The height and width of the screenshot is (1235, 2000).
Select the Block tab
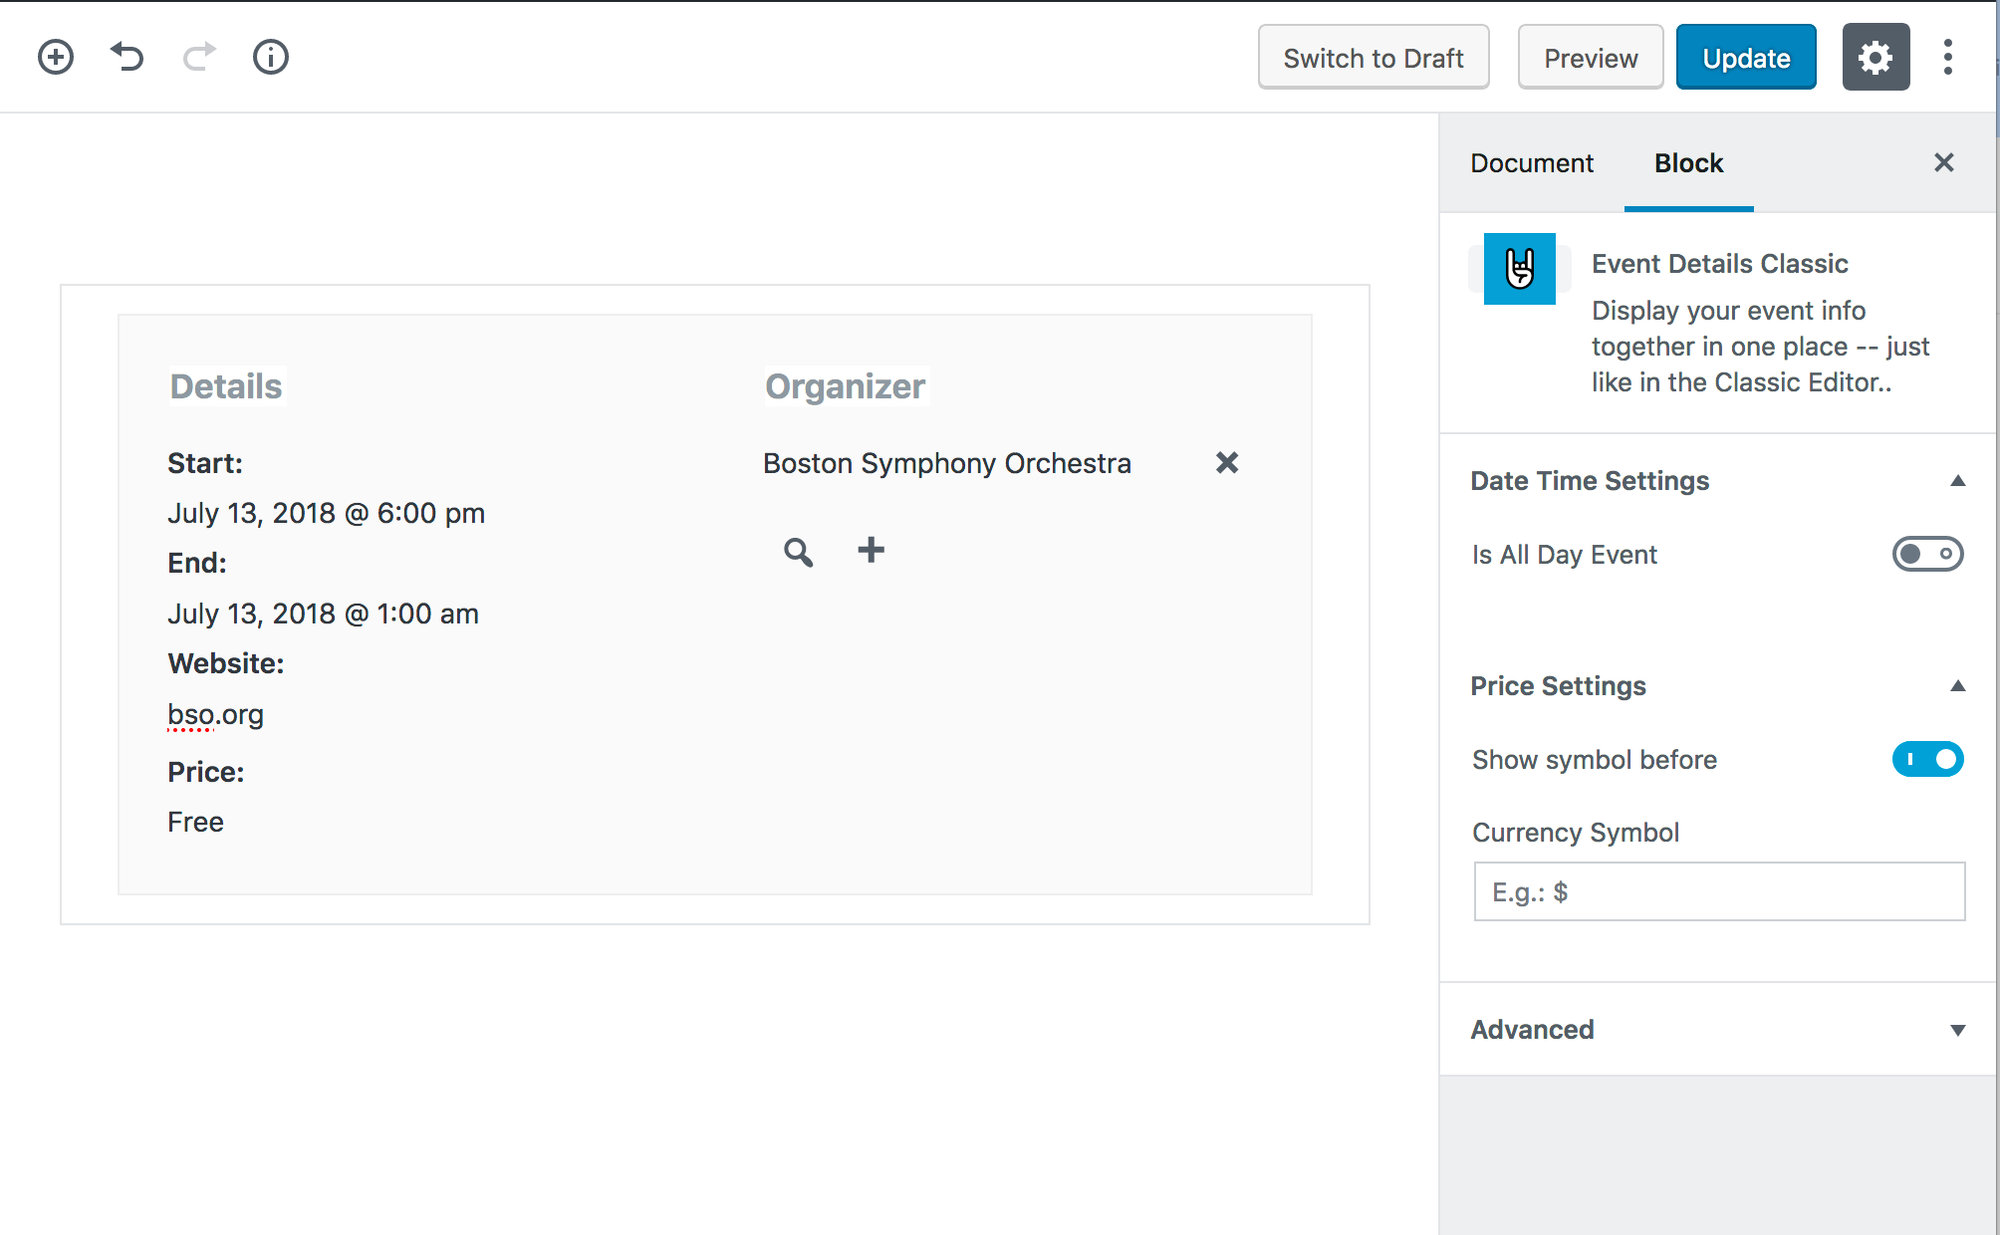pos(1688,163)
